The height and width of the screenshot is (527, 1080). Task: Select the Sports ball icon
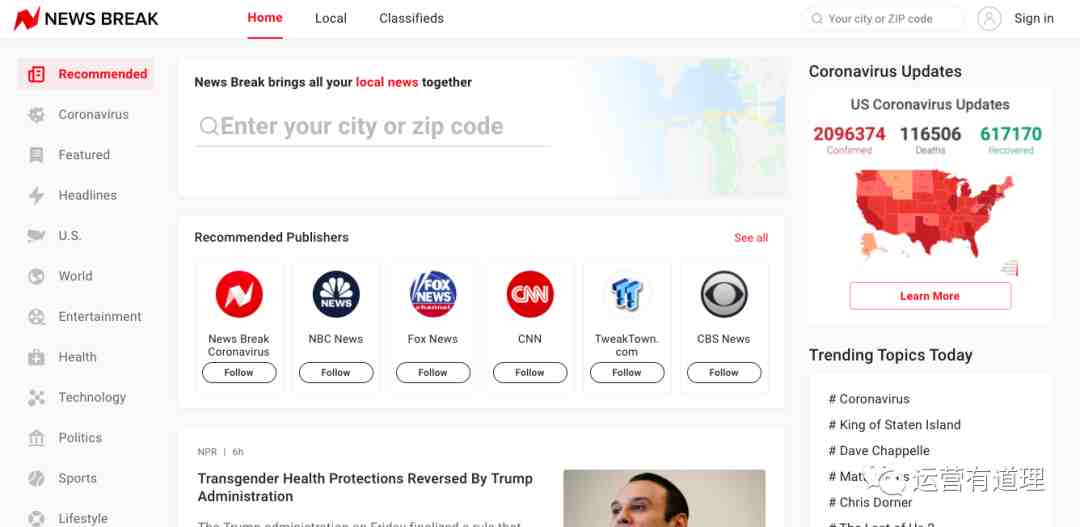36,478
